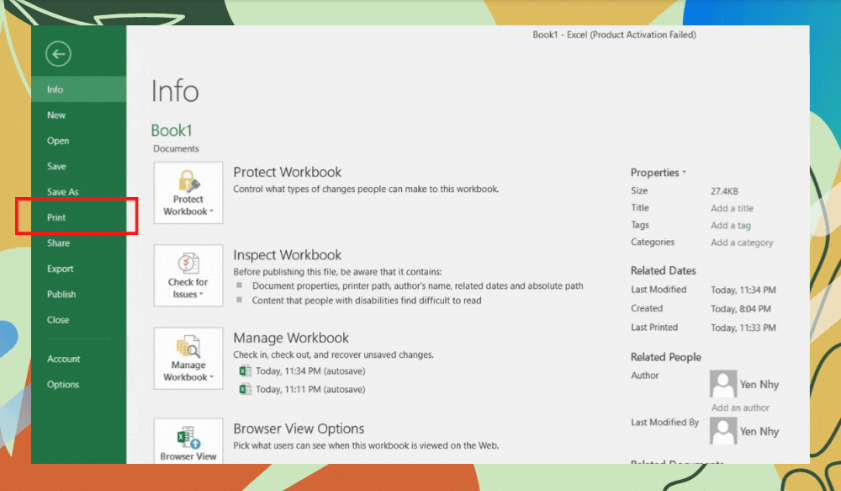Click Last Modified By user avatar
This screenshot has width=841, height=491.
click(723, 431)
